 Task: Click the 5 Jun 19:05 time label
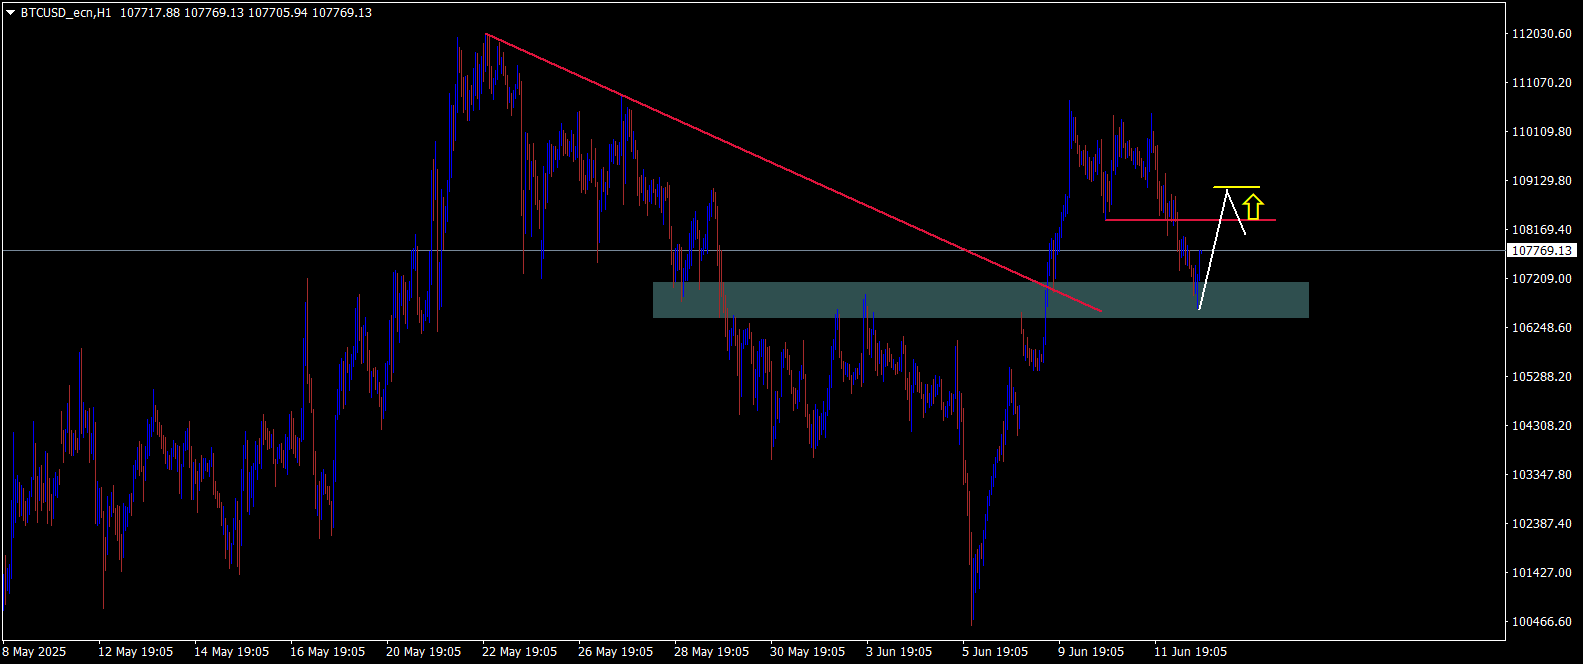(995, 652)
